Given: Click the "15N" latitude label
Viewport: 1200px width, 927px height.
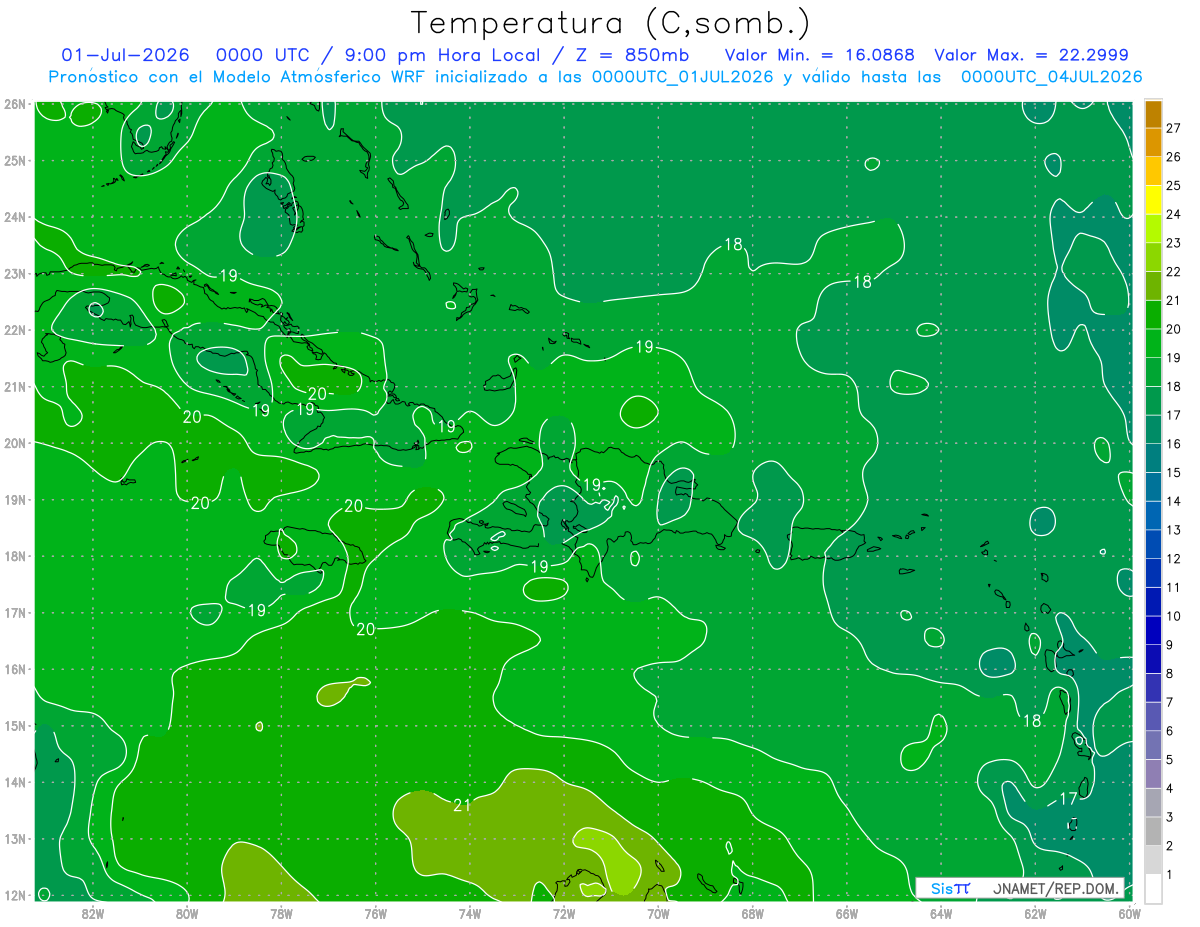Looking at the screenshot, I should [14, 725].
